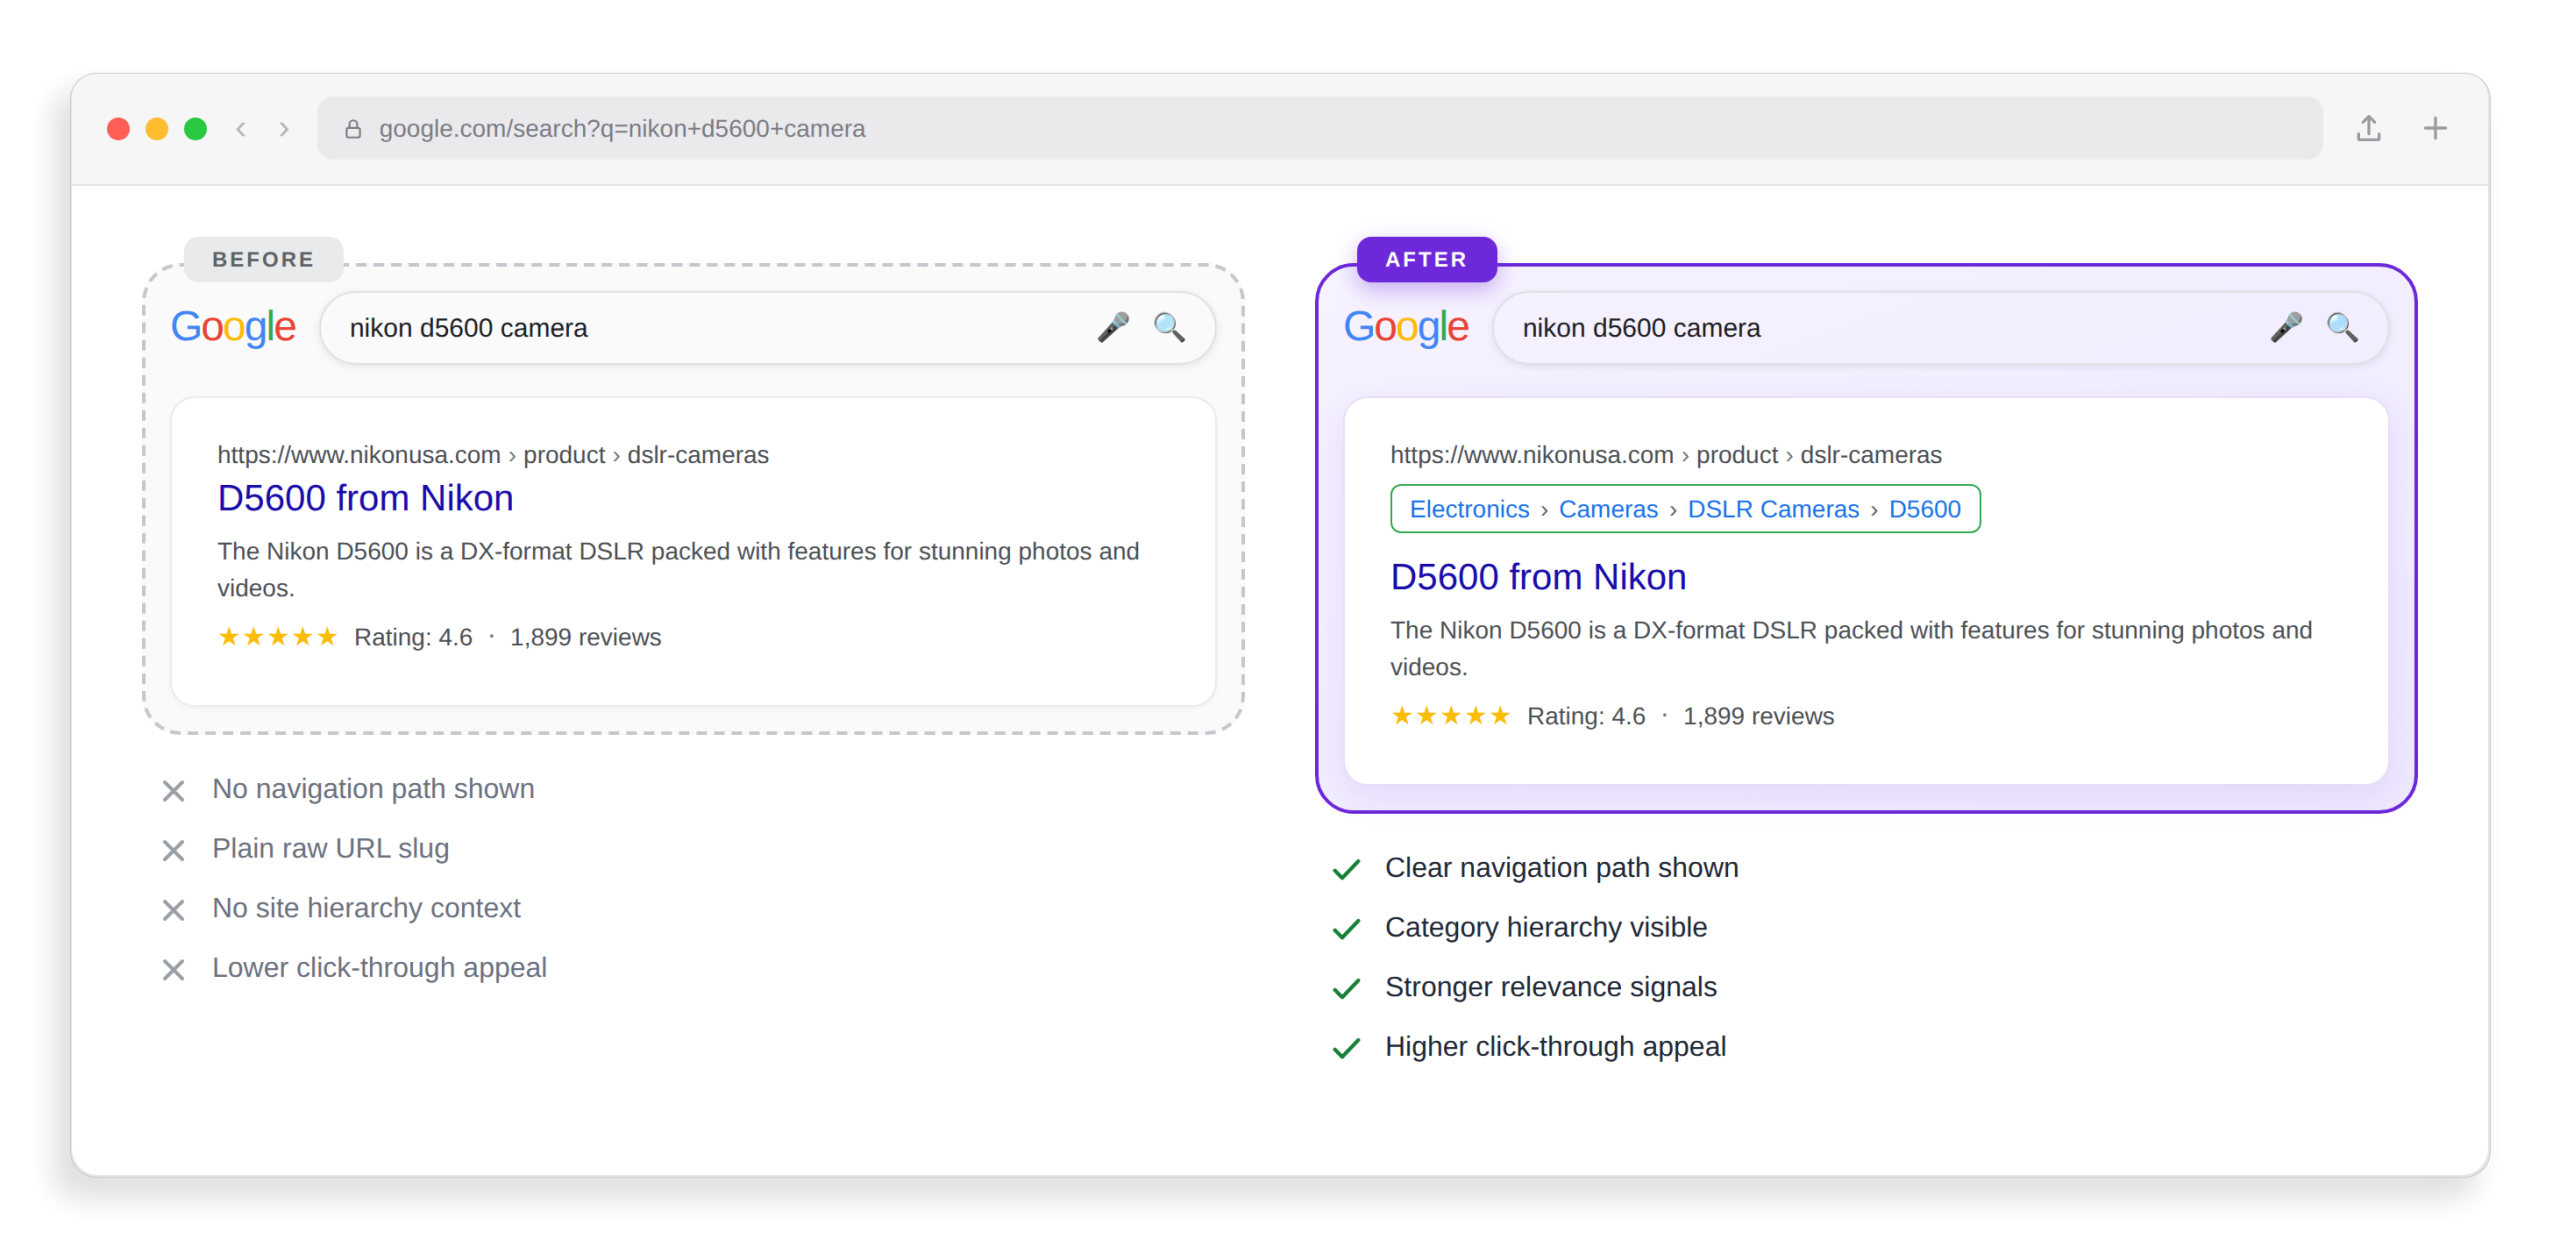Click the Before search input field
Screen dimensions: 2560x1247
coord(768,328)
